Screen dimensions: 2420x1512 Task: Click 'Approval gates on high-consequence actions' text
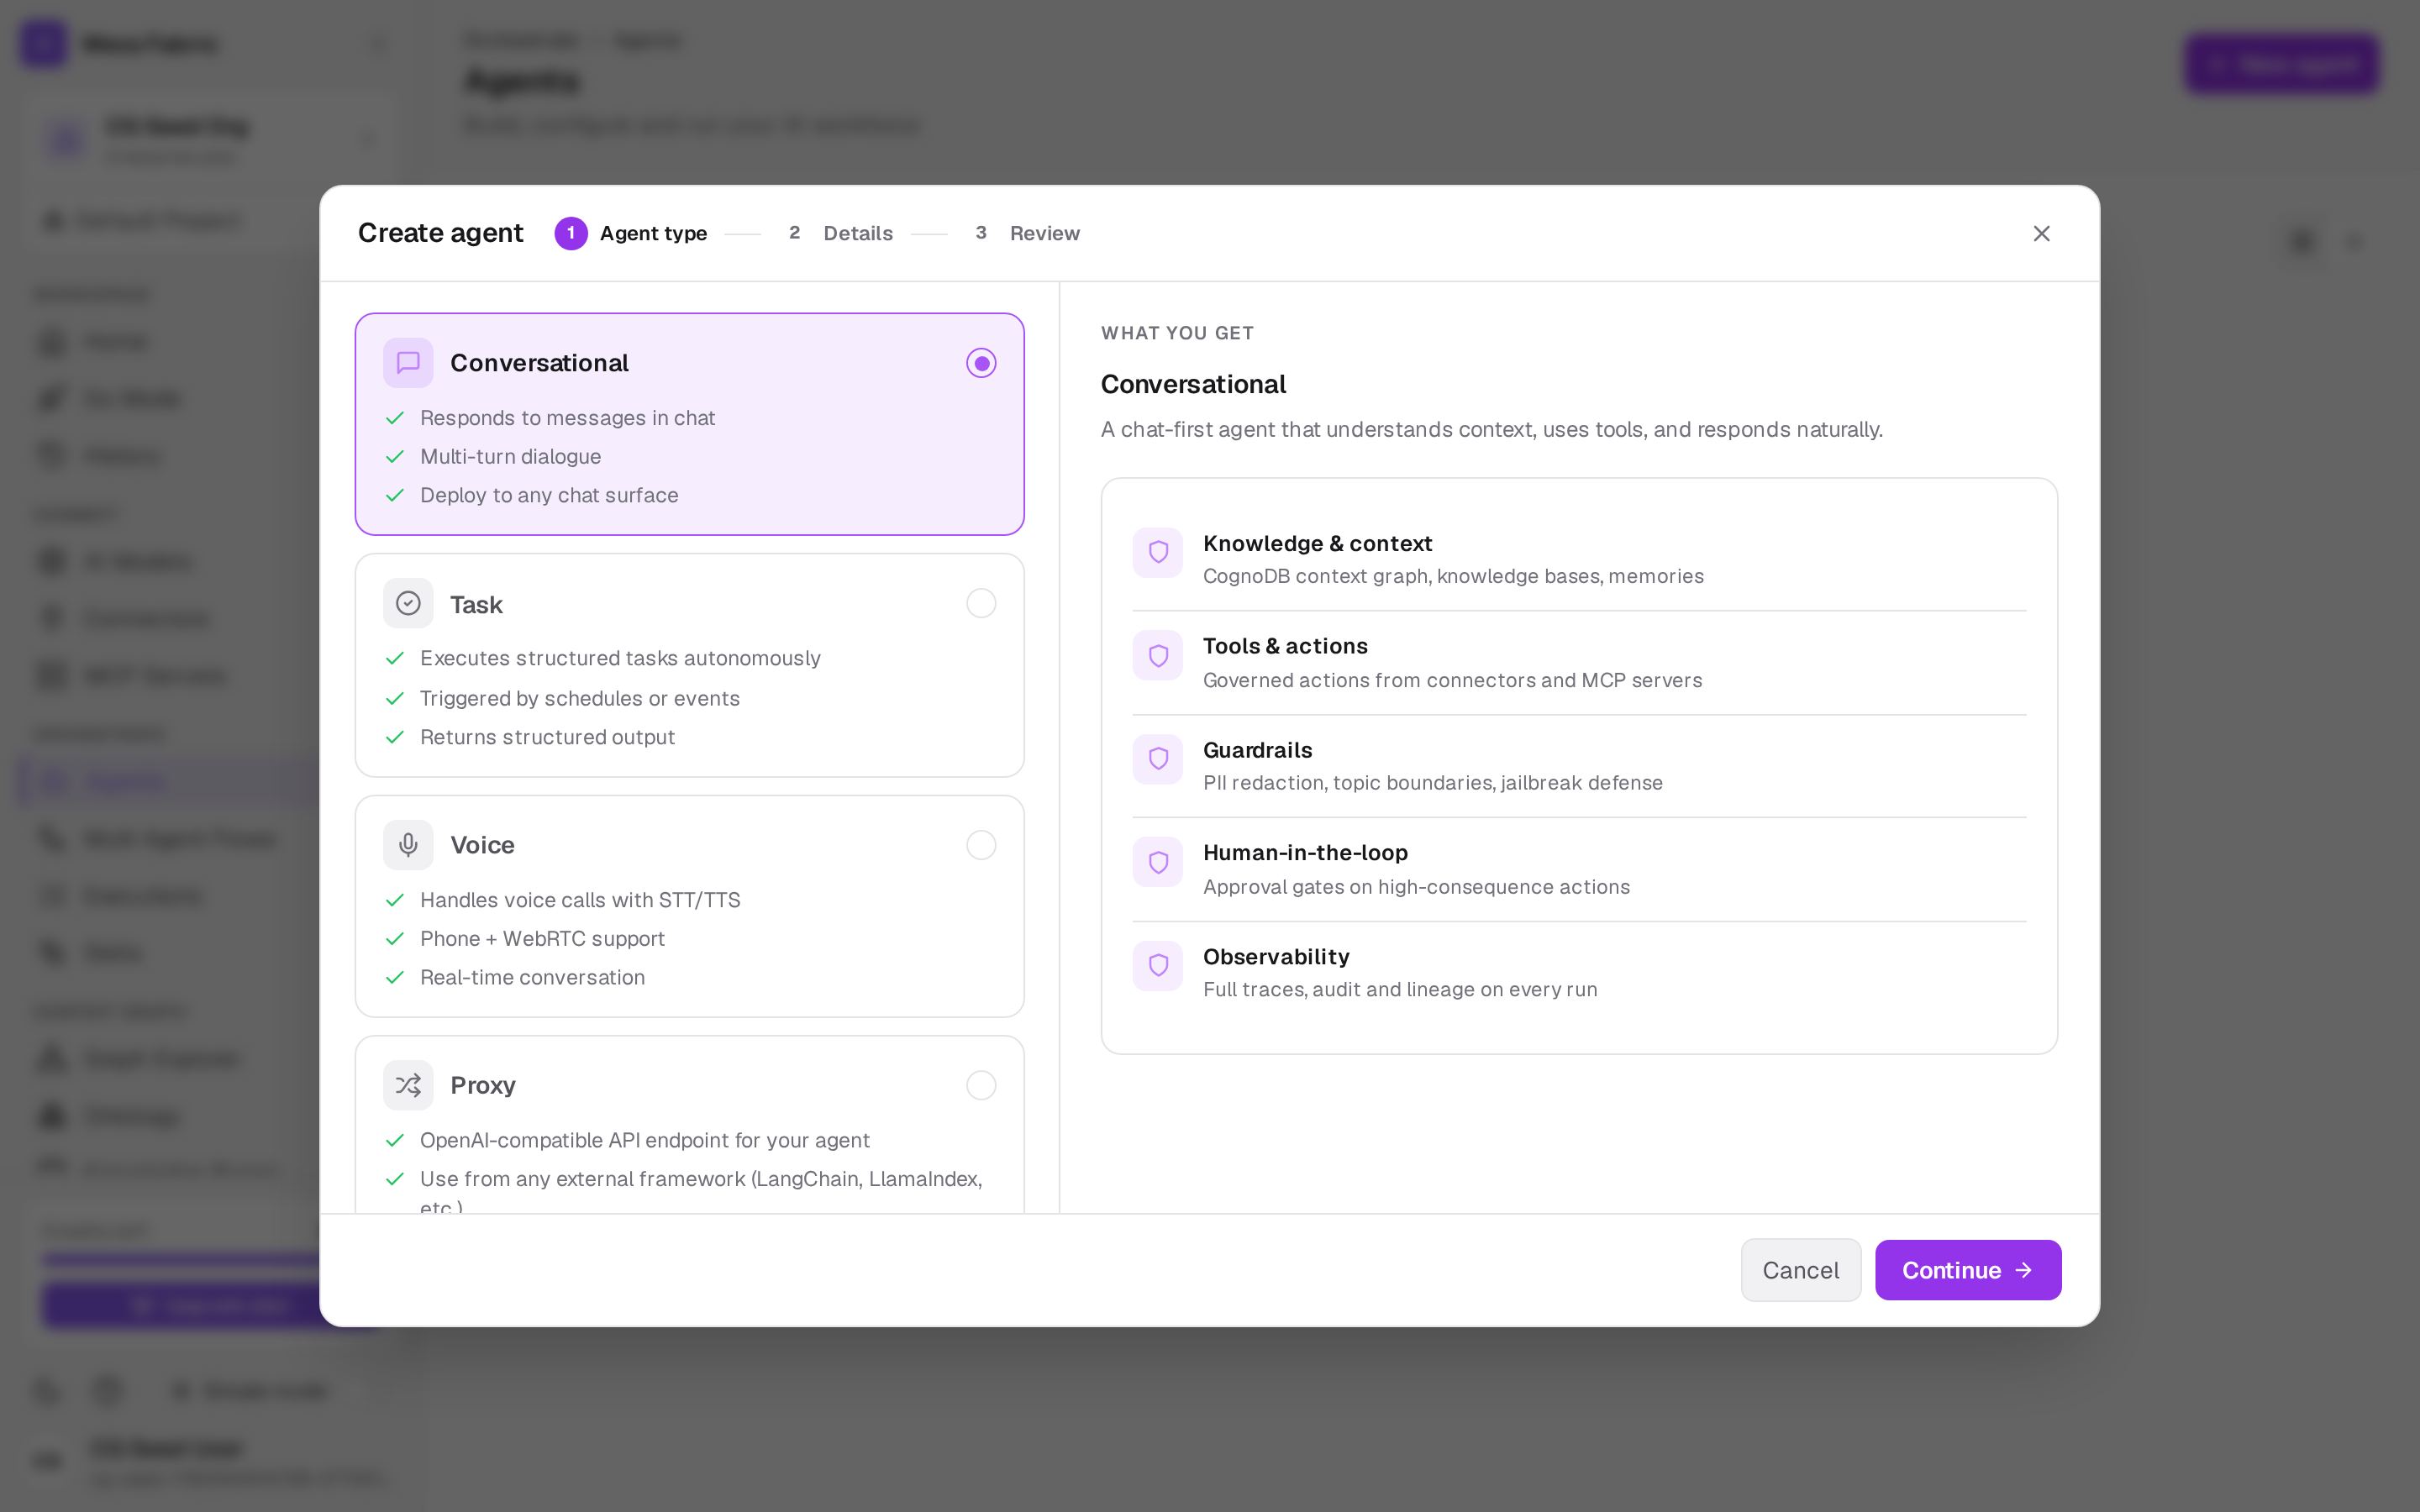[1416, 887]
